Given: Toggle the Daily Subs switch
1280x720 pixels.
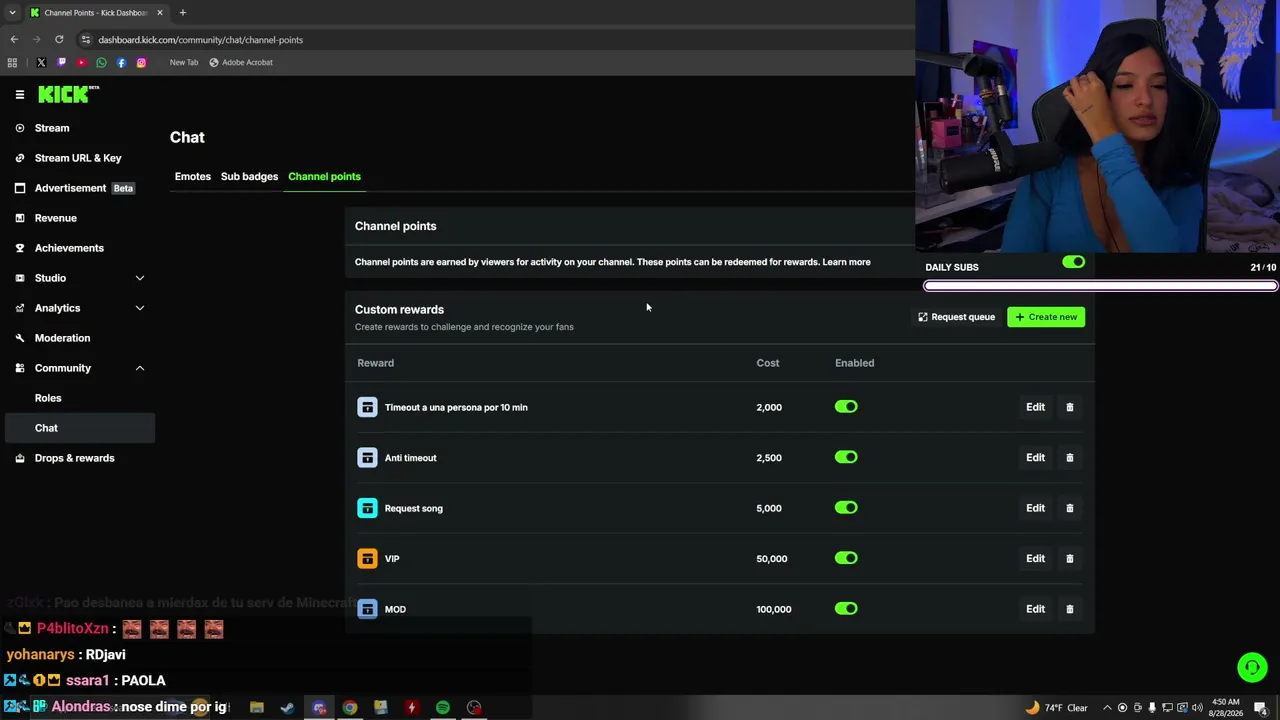Looking at the screenshot, I should pos(1073,262).
